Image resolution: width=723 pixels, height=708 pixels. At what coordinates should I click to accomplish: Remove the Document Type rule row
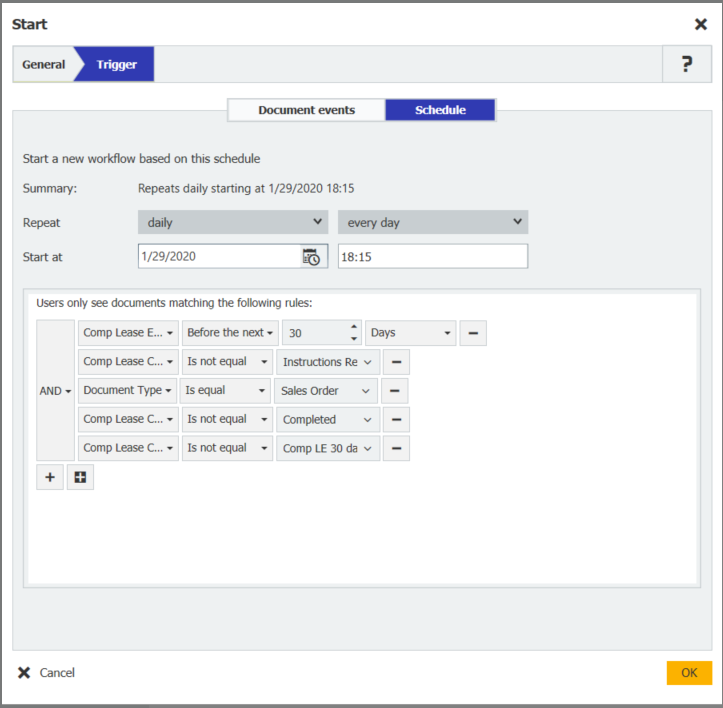pos(396,391)
